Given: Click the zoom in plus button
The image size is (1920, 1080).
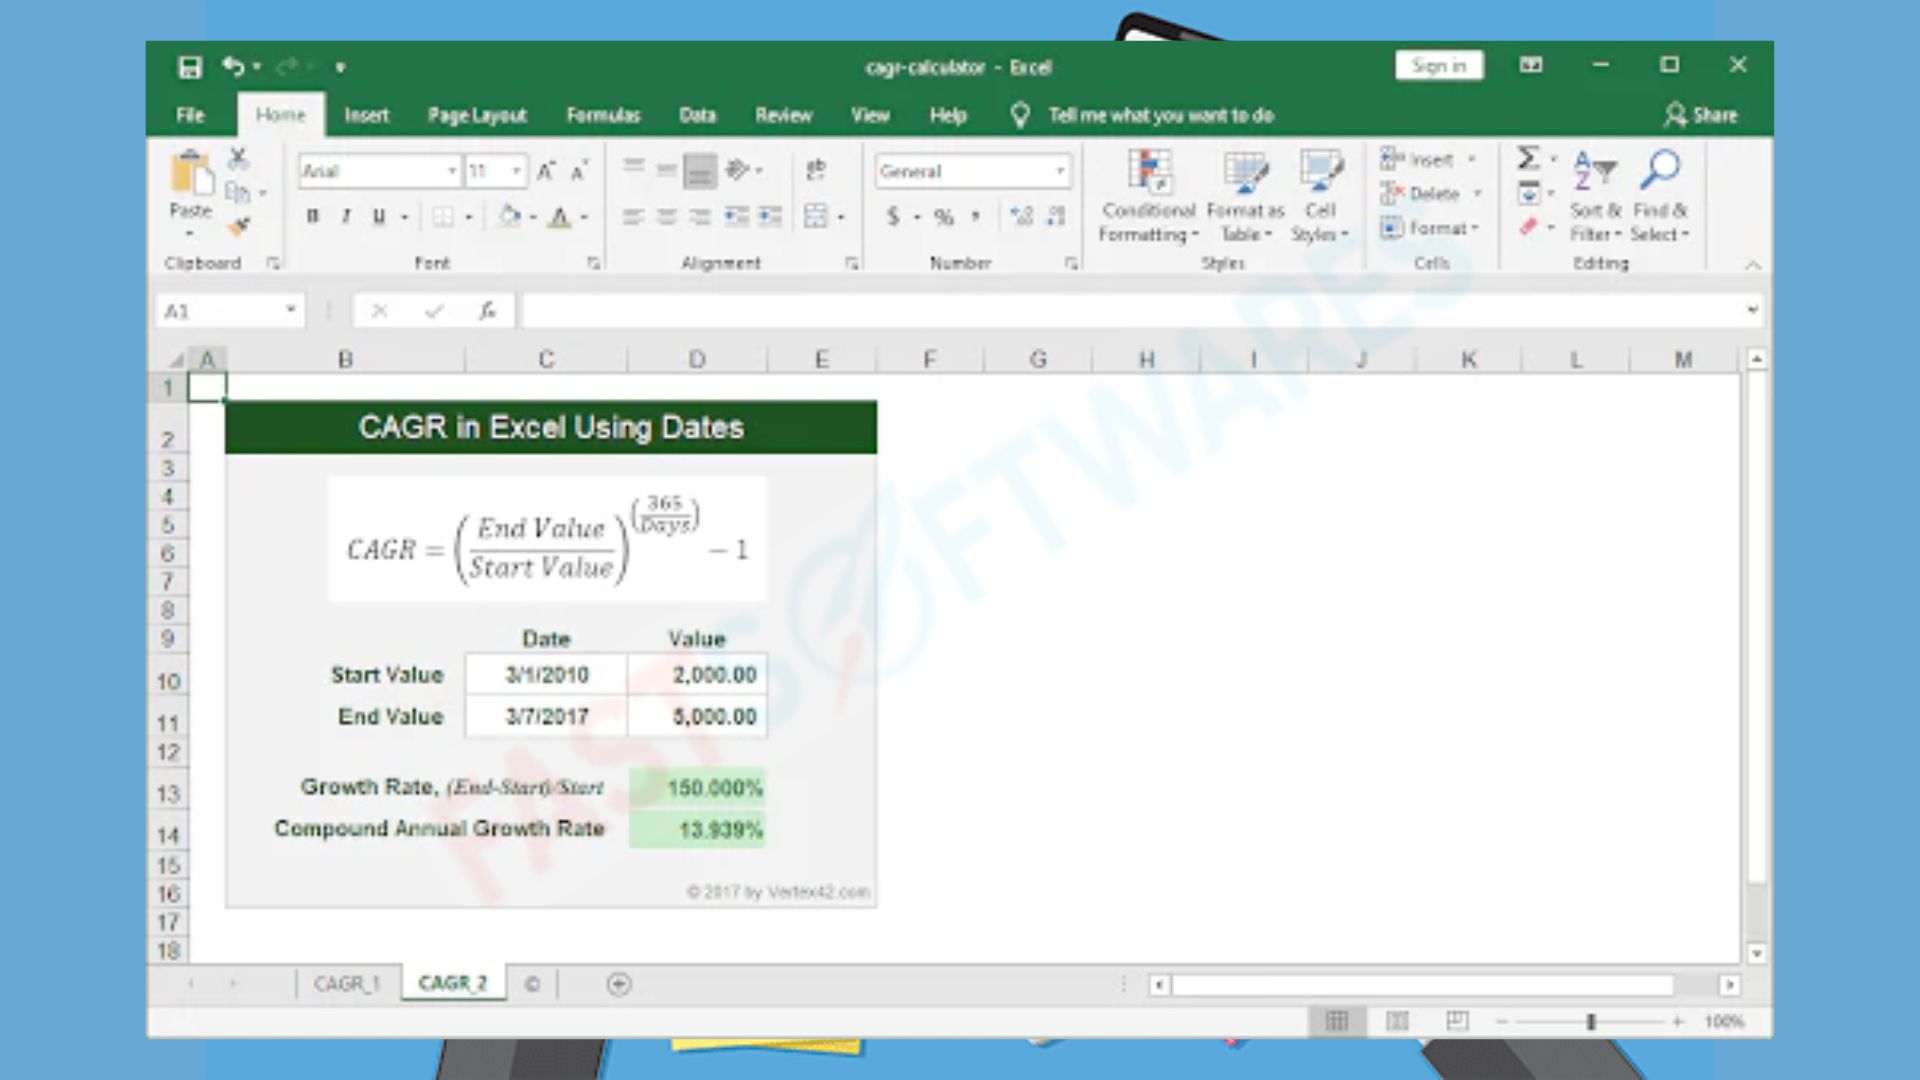Looking at the screenshot, I should [x=1677, y=1021].
